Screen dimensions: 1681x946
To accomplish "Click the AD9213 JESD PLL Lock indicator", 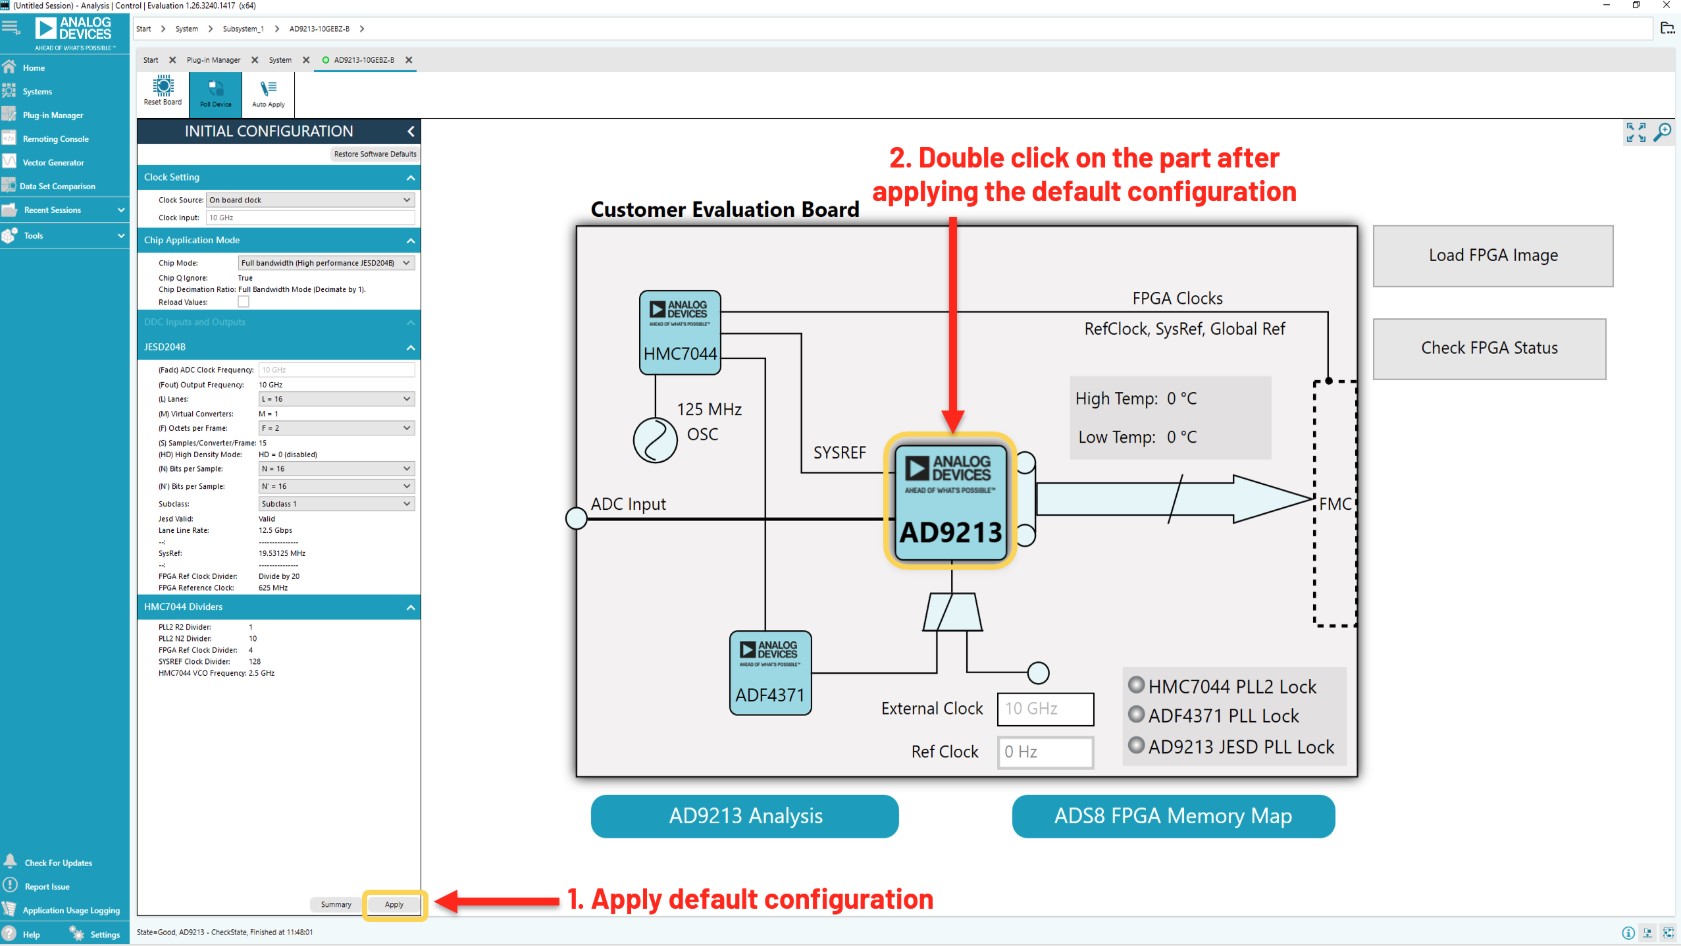I will point(1136,745).
